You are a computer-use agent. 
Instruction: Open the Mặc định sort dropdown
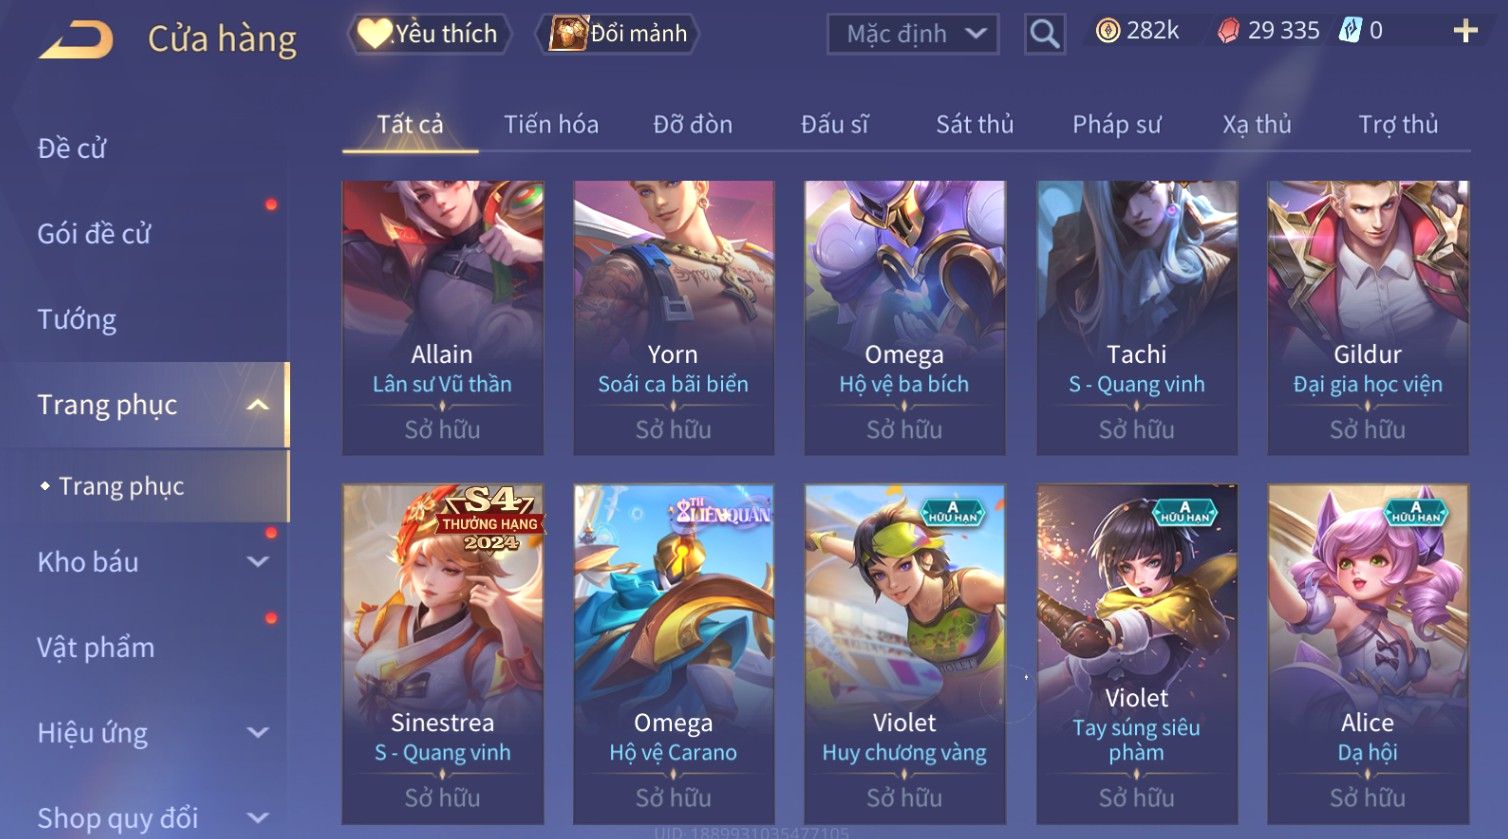[x=913, y=34]
